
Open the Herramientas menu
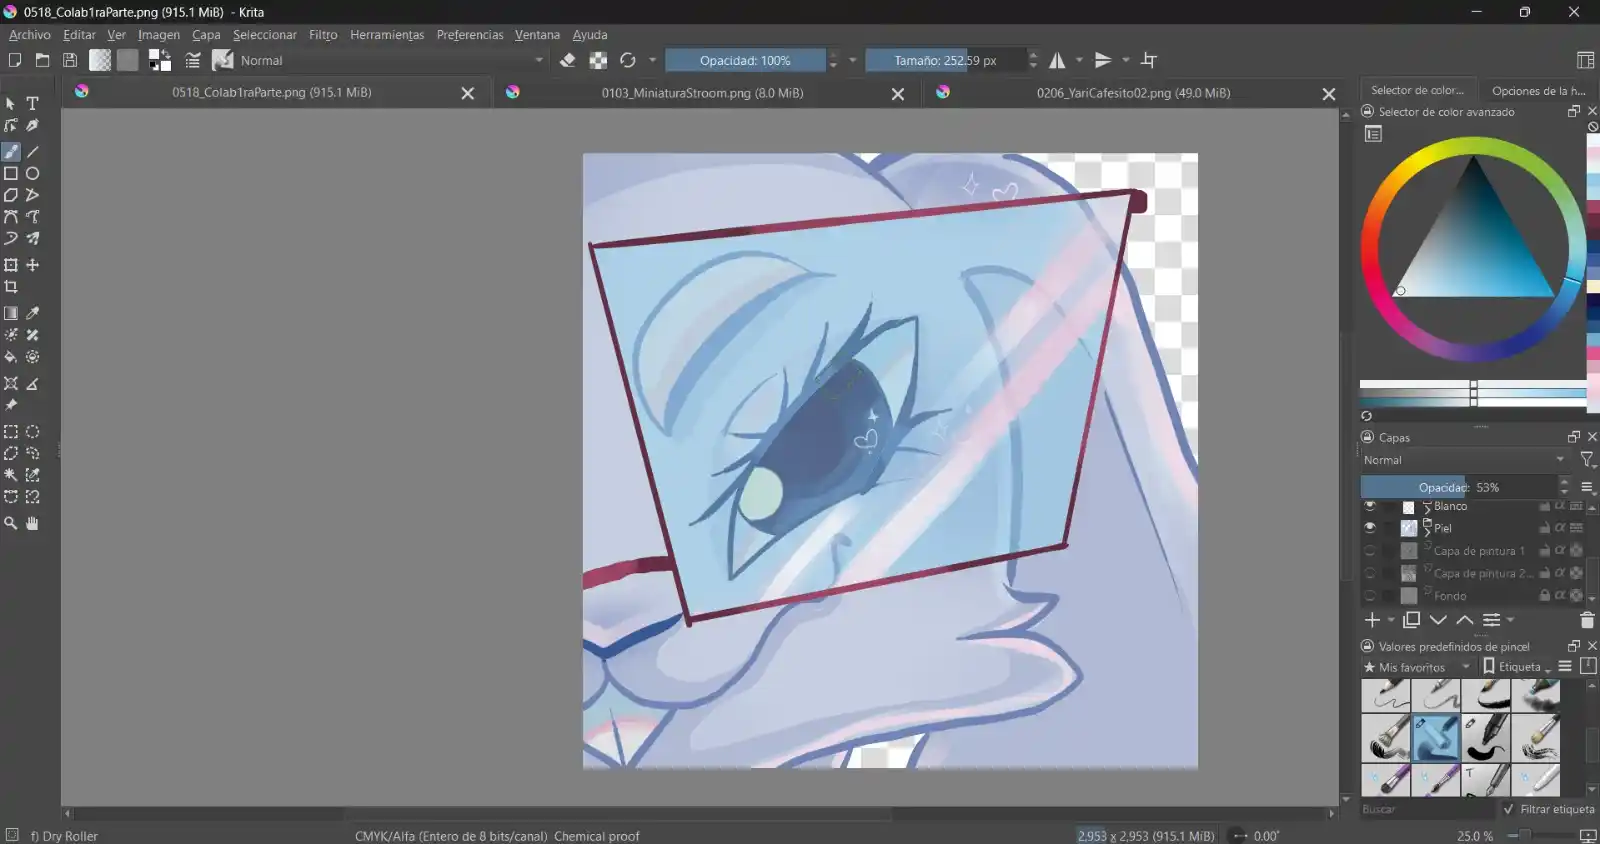(x=387, y=35)
